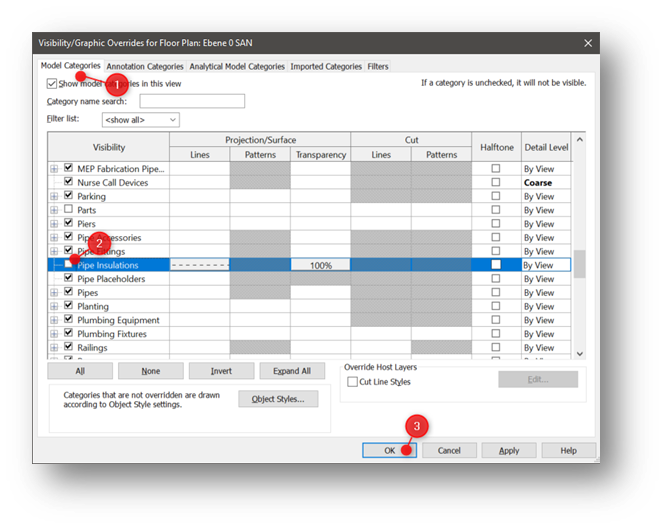Open the Analytical Model Categories tab
This screenshot has width=665, height=529.
pyautogui.click(x=237, y=67)
